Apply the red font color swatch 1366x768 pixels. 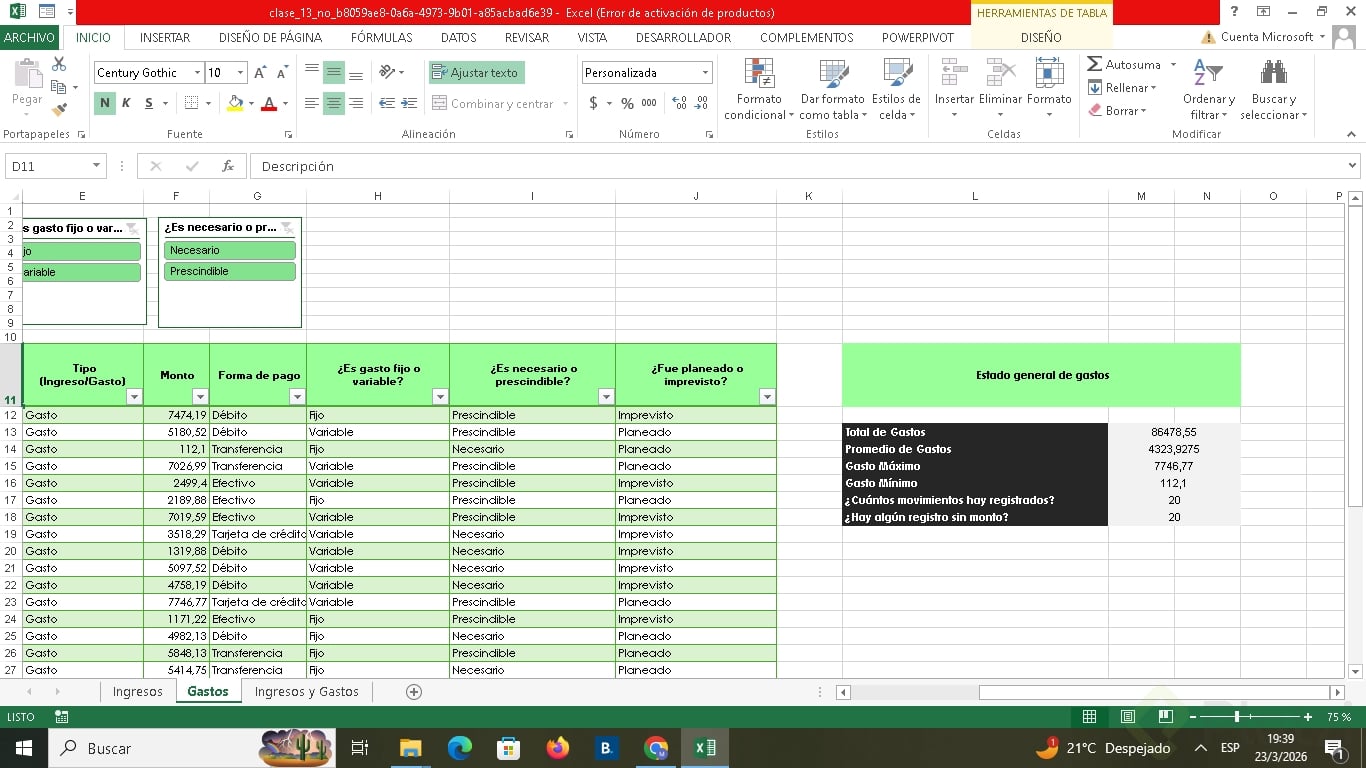click(268, 103)
